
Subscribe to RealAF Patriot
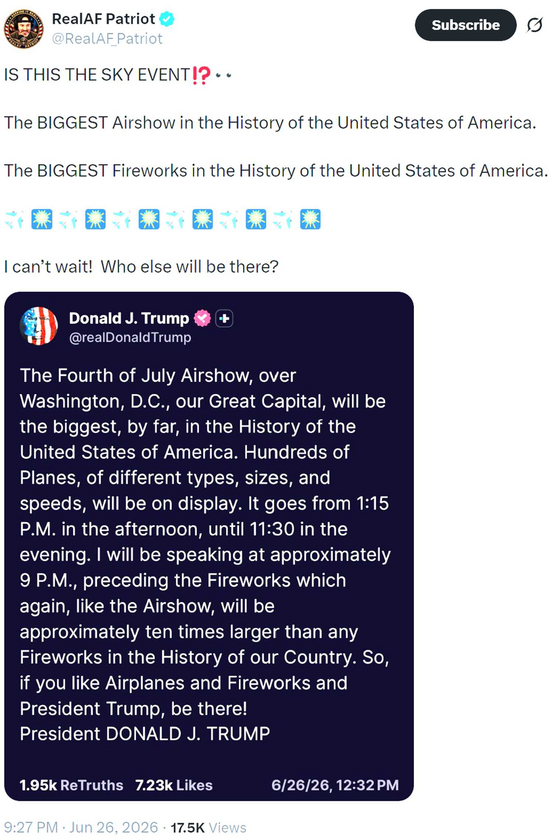point(466,25)
